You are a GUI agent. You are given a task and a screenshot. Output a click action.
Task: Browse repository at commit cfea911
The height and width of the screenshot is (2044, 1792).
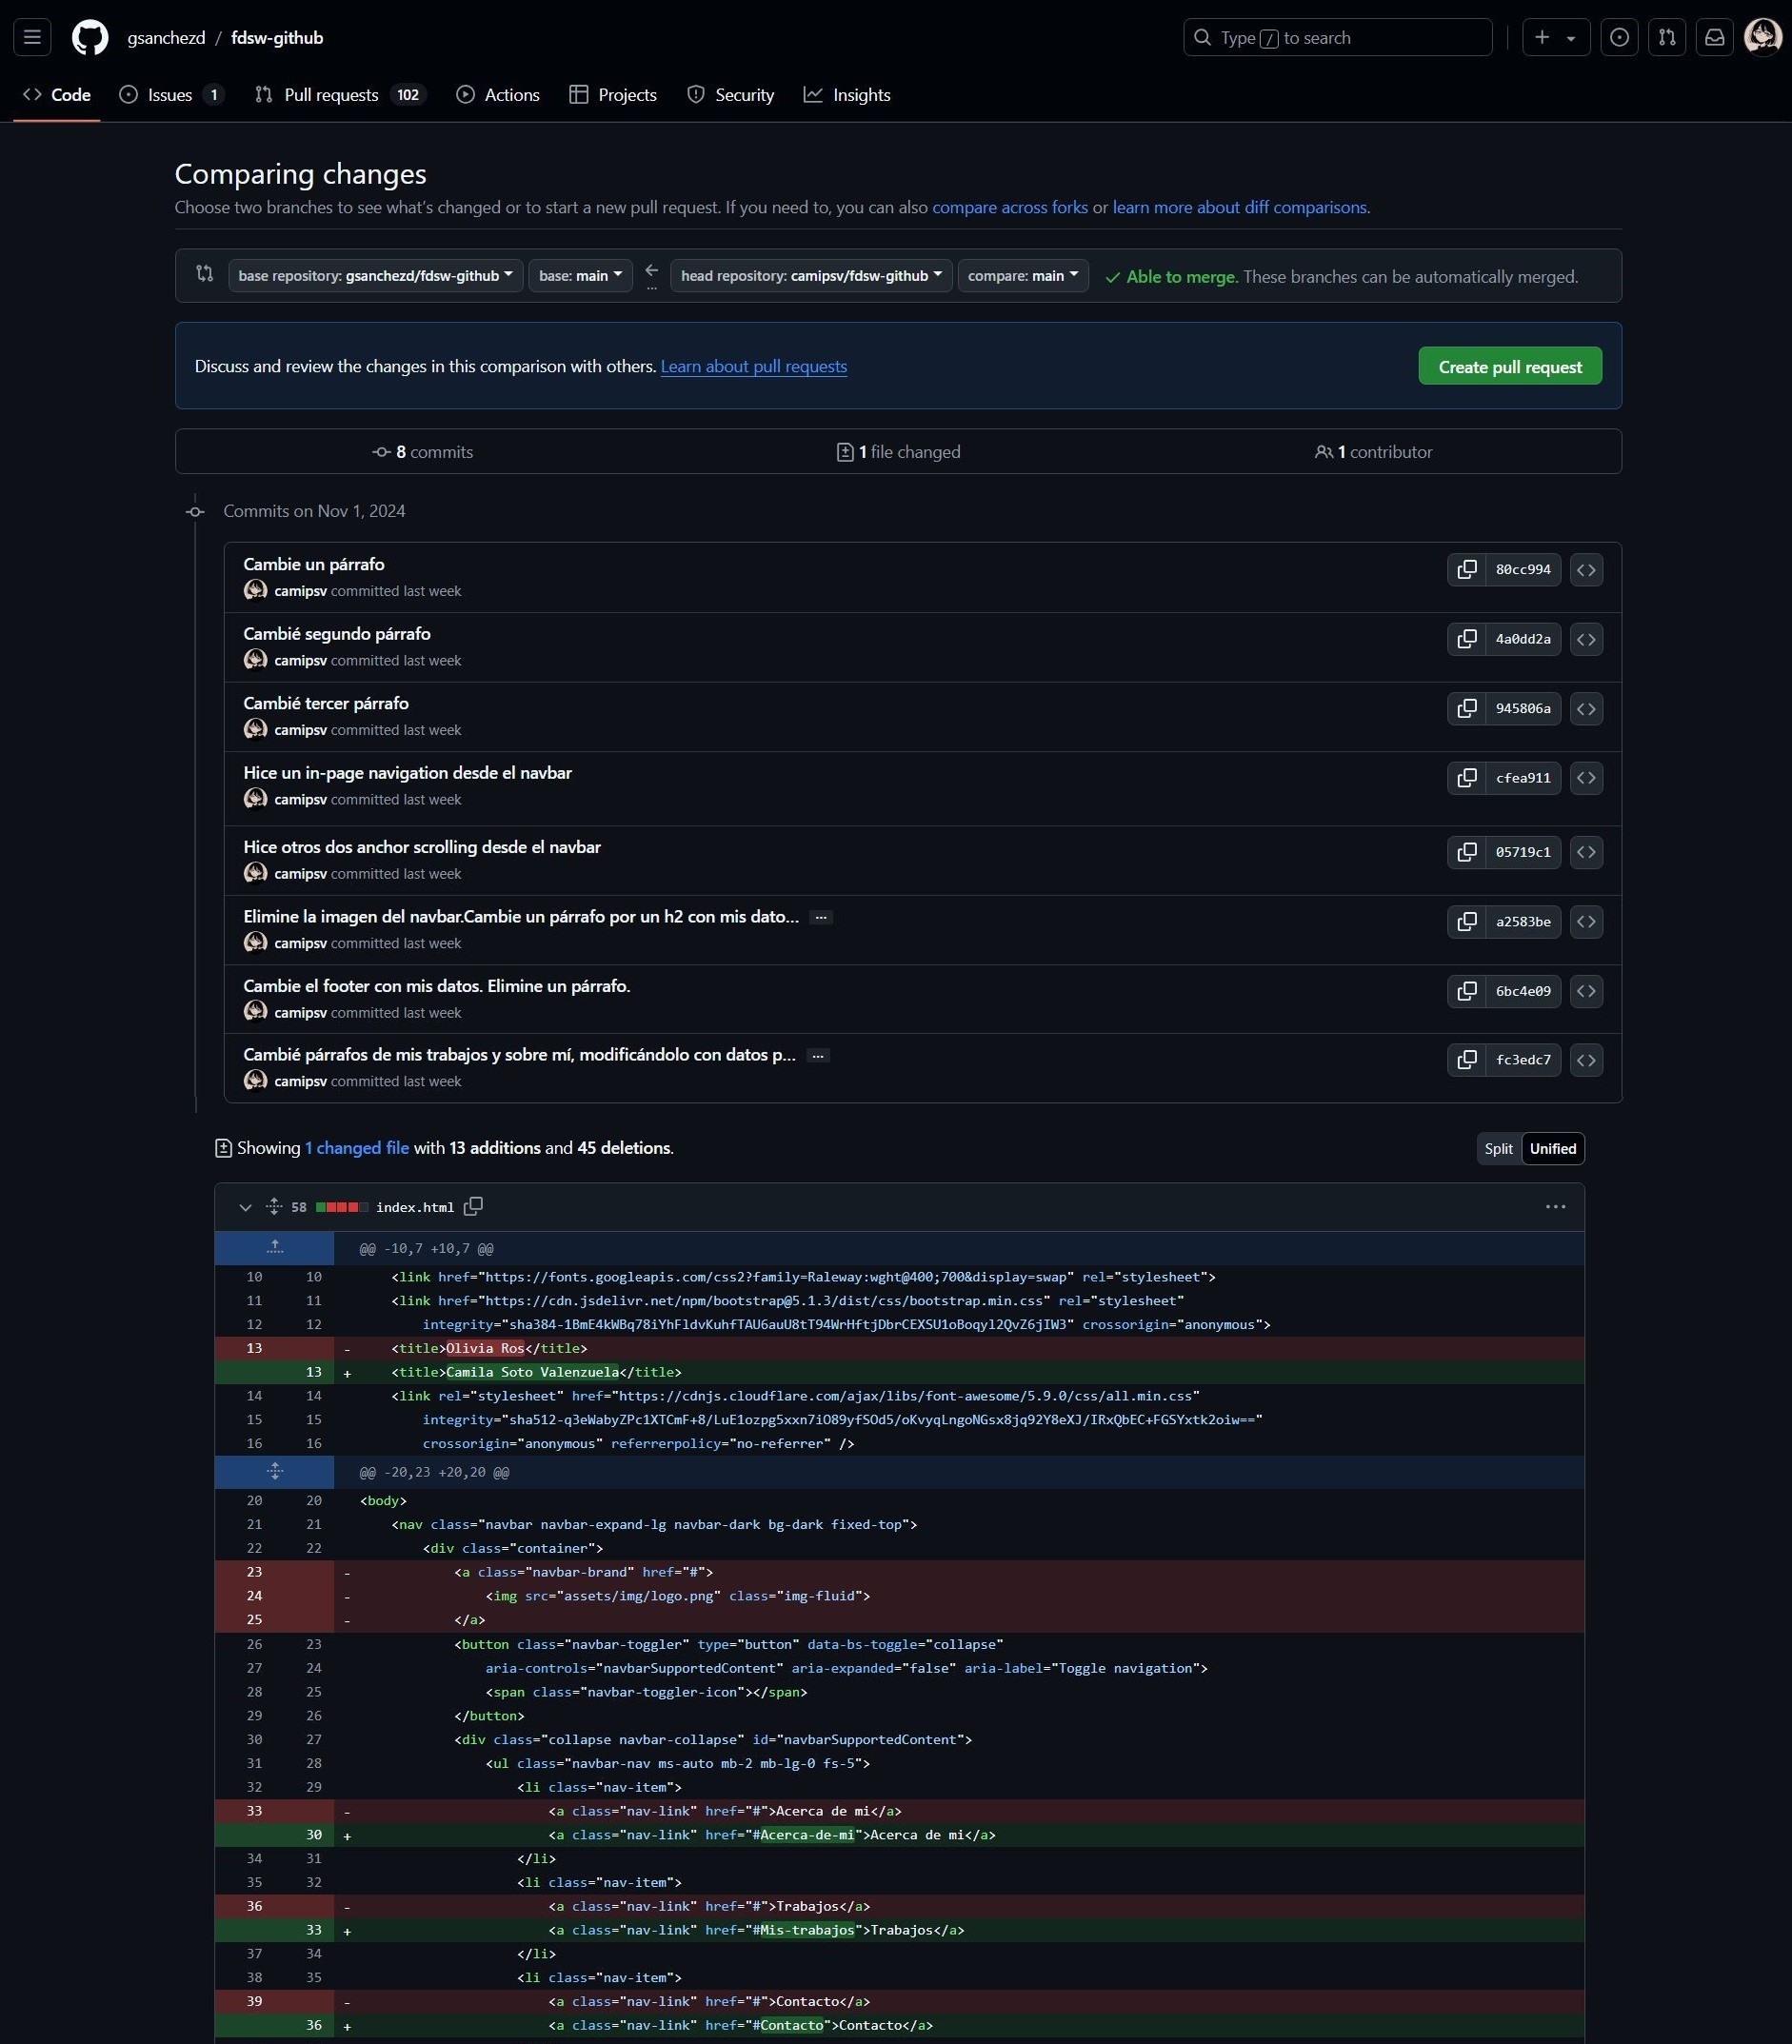pos(1586,778)
